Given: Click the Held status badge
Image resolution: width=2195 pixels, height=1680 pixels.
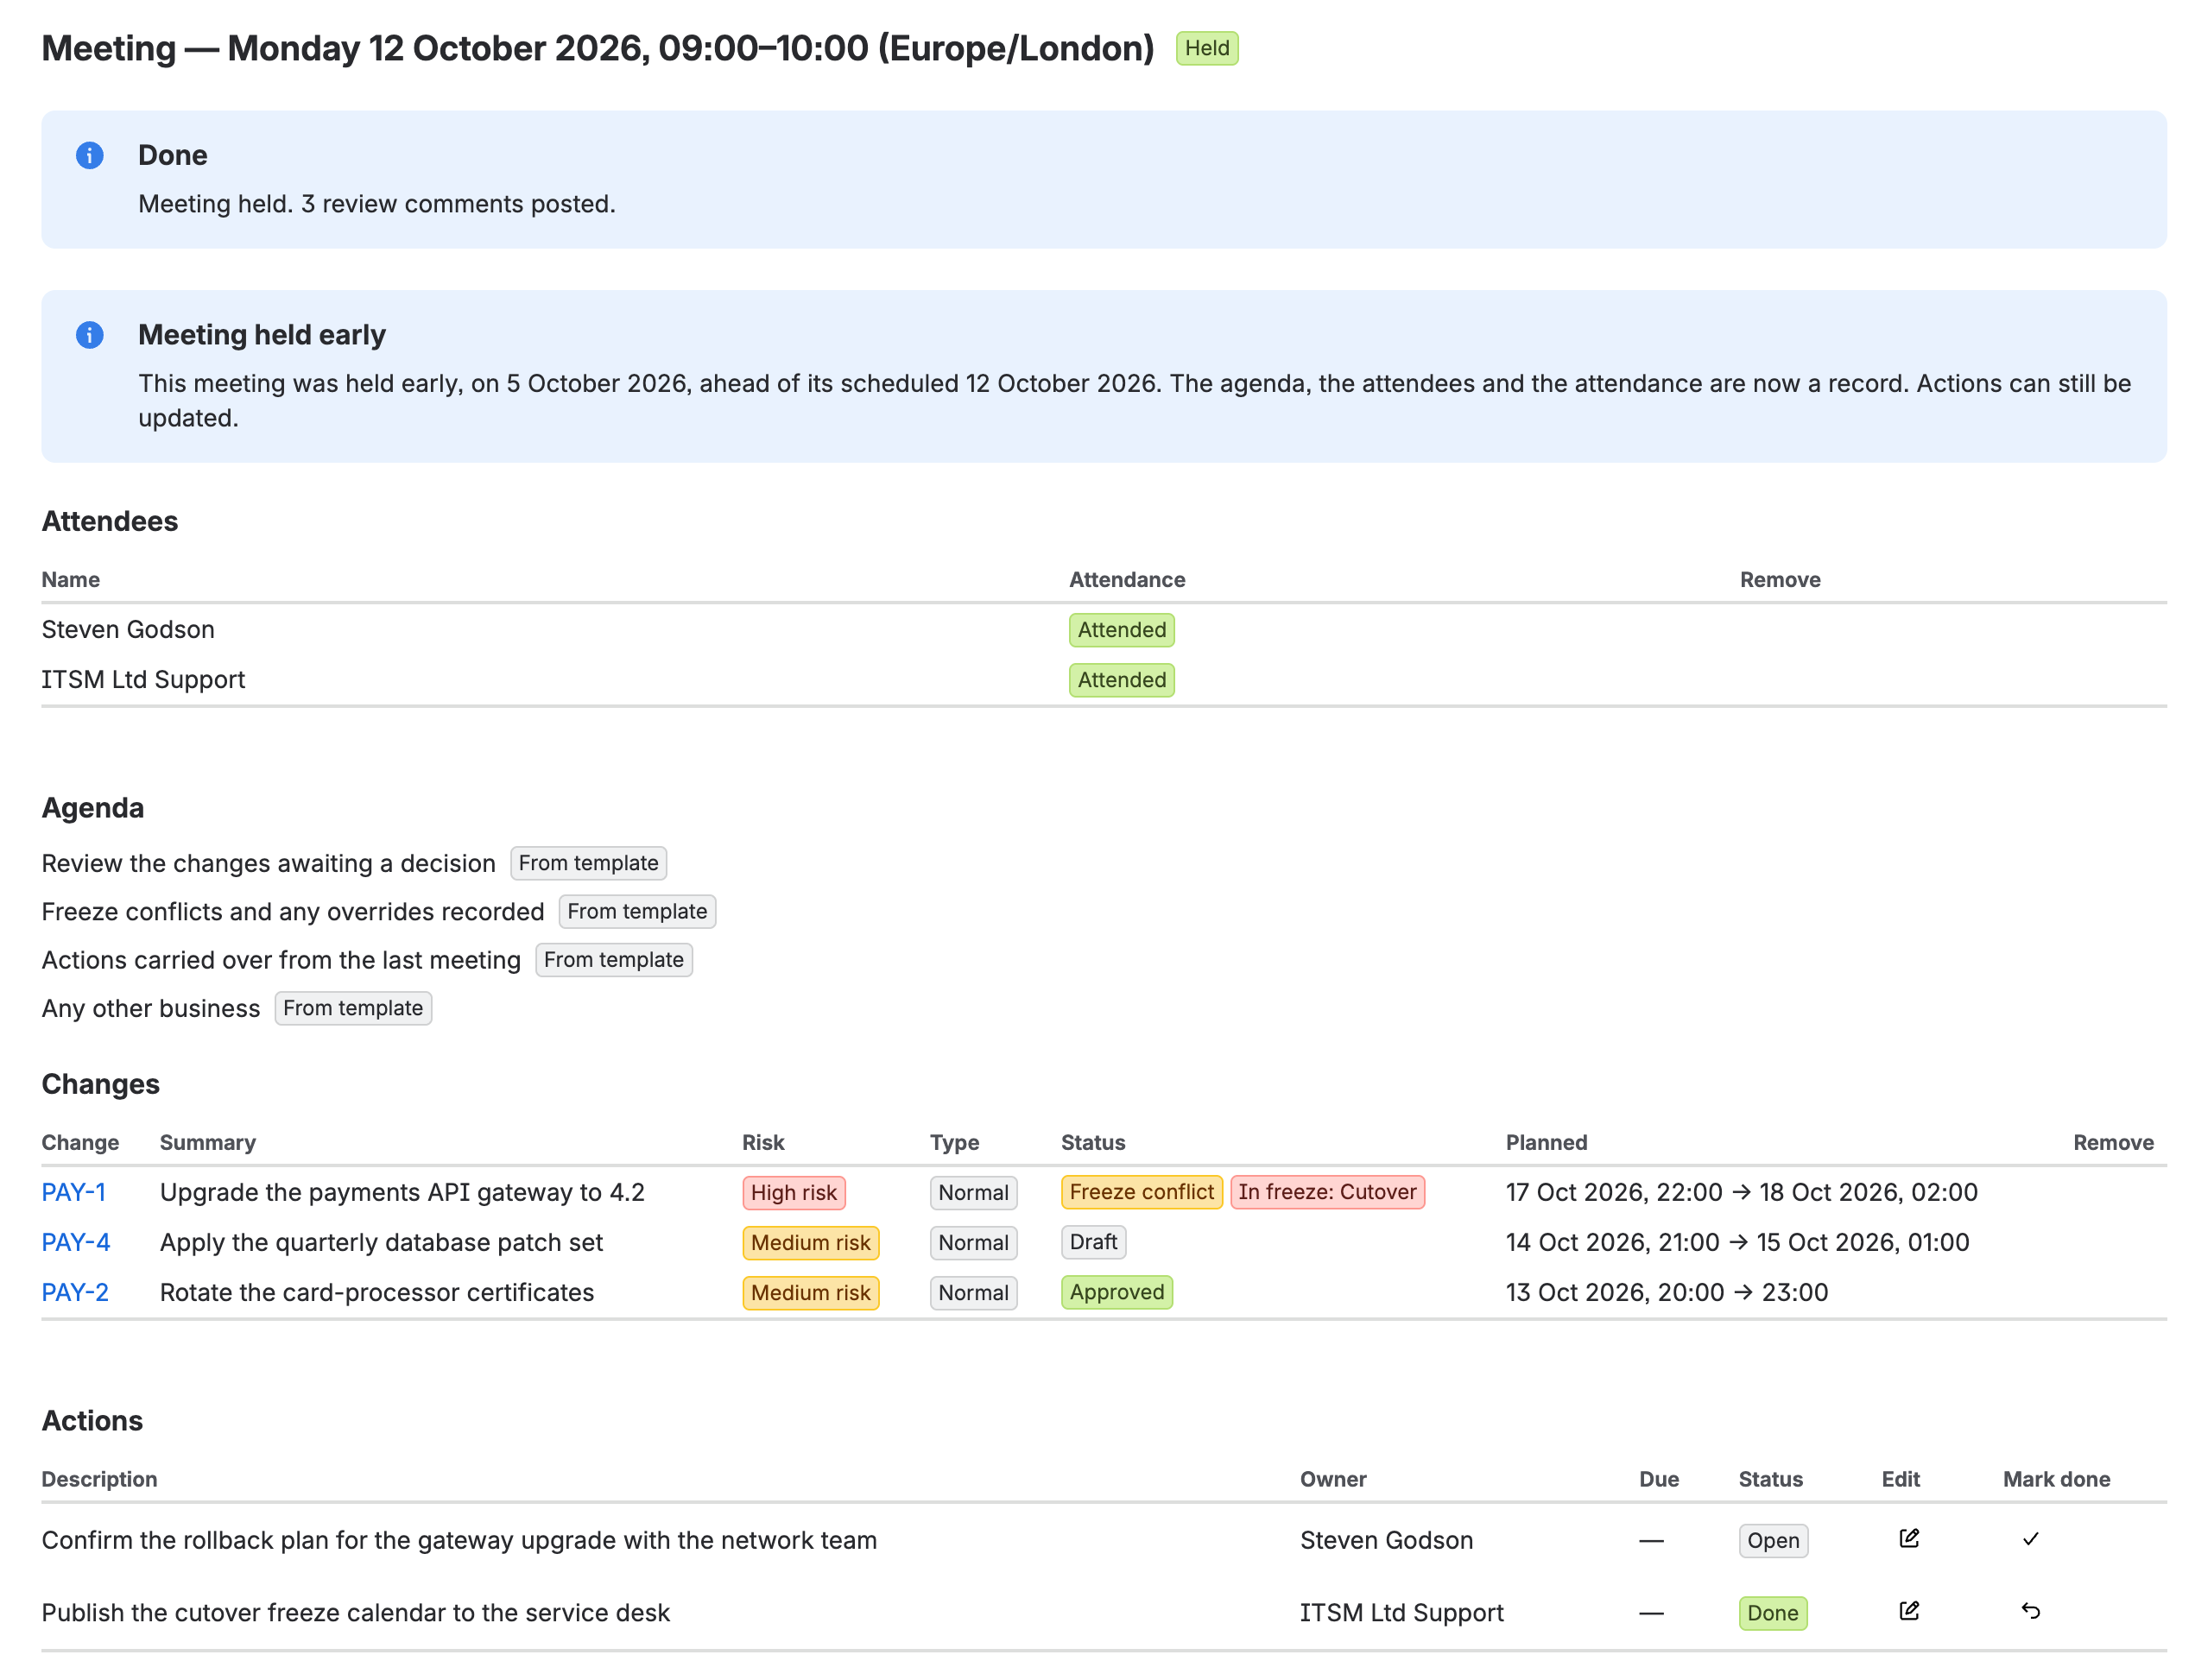Looking at the screenshot, I should click(x=1207, y=48).
